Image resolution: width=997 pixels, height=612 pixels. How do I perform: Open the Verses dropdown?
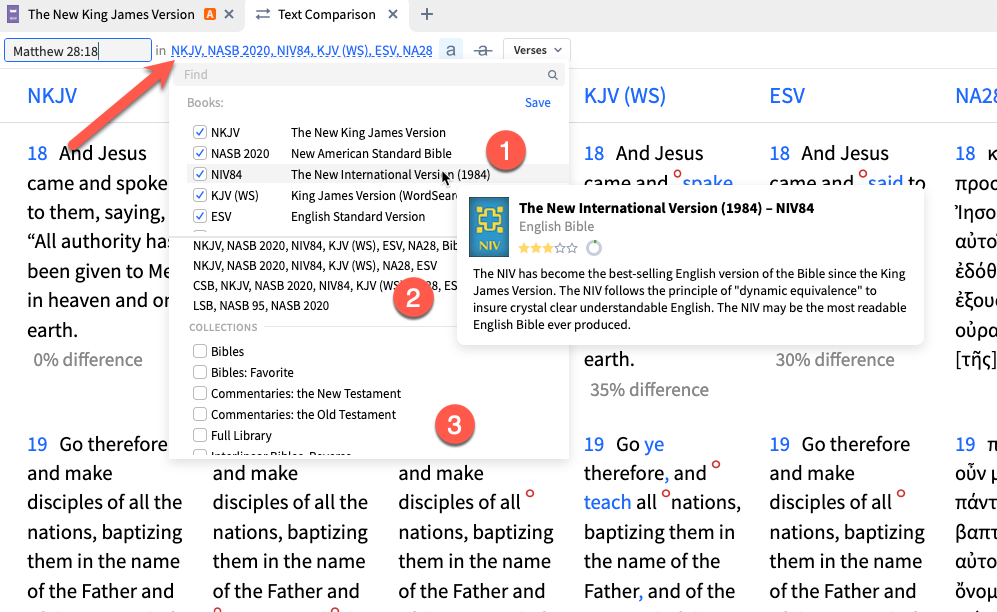[537, 50]
